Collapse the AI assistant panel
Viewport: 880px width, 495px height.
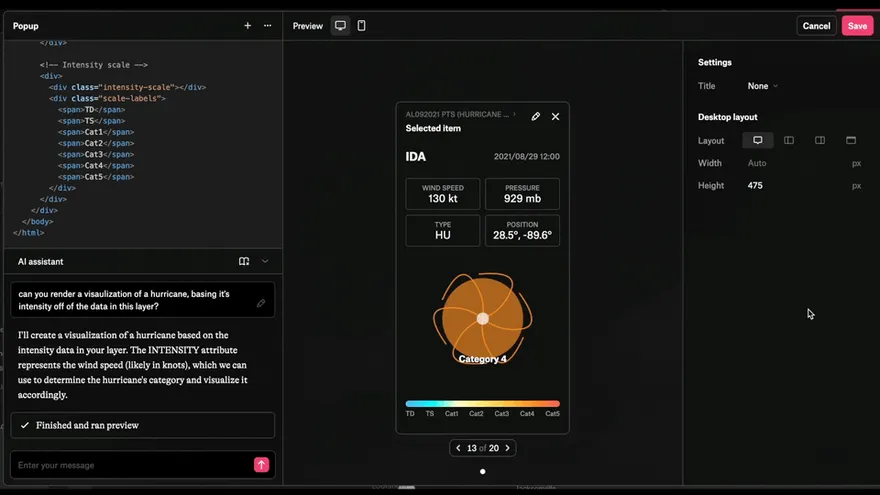coord(265,262)
